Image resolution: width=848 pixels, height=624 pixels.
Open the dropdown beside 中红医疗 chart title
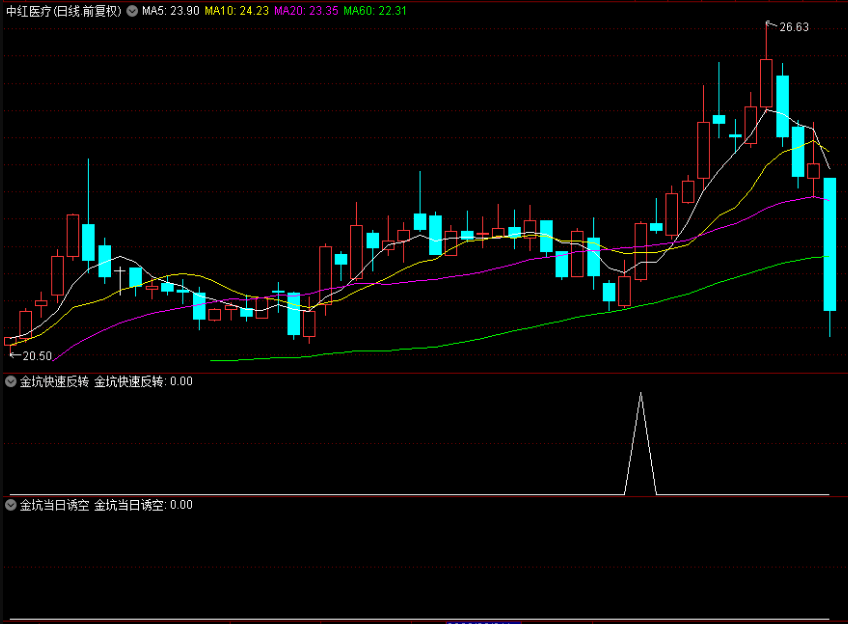coord(132,11)
